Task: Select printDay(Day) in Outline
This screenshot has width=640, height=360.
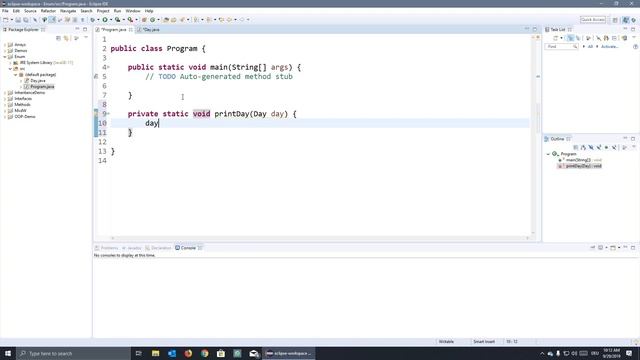Action: [580, 166]
